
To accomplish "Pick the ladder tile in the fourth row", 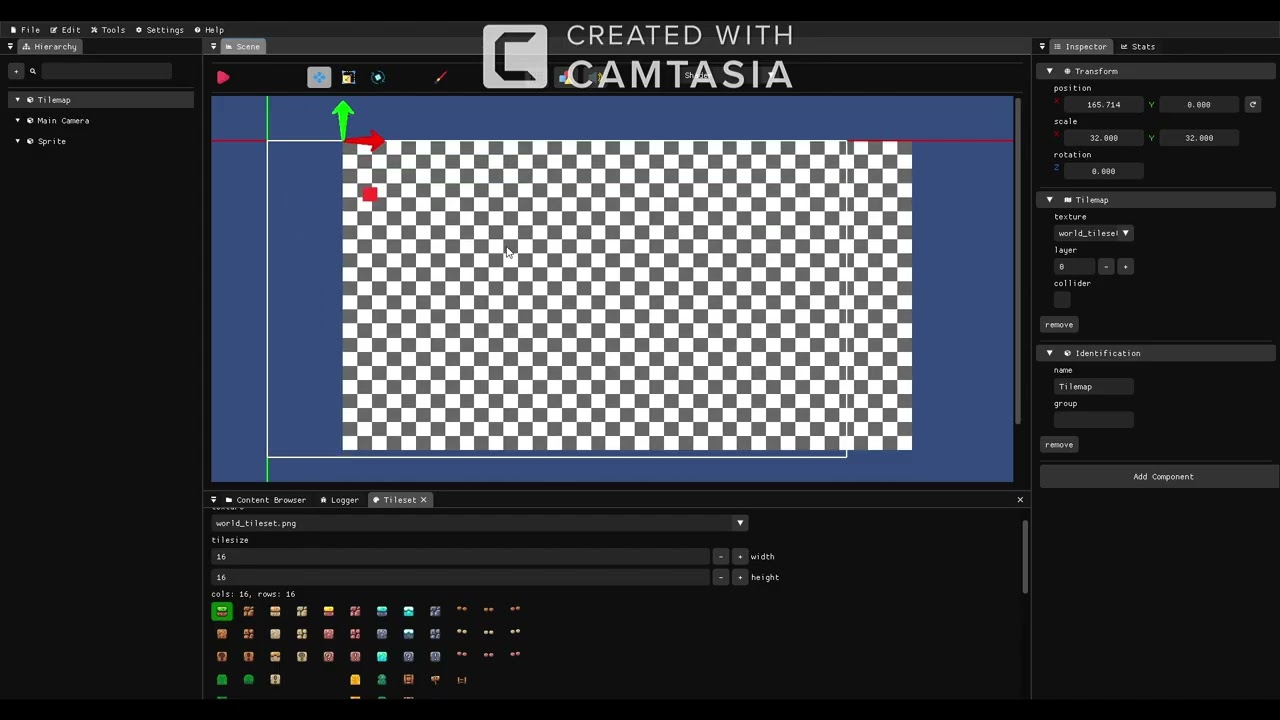I will click(x=462, y=680).
